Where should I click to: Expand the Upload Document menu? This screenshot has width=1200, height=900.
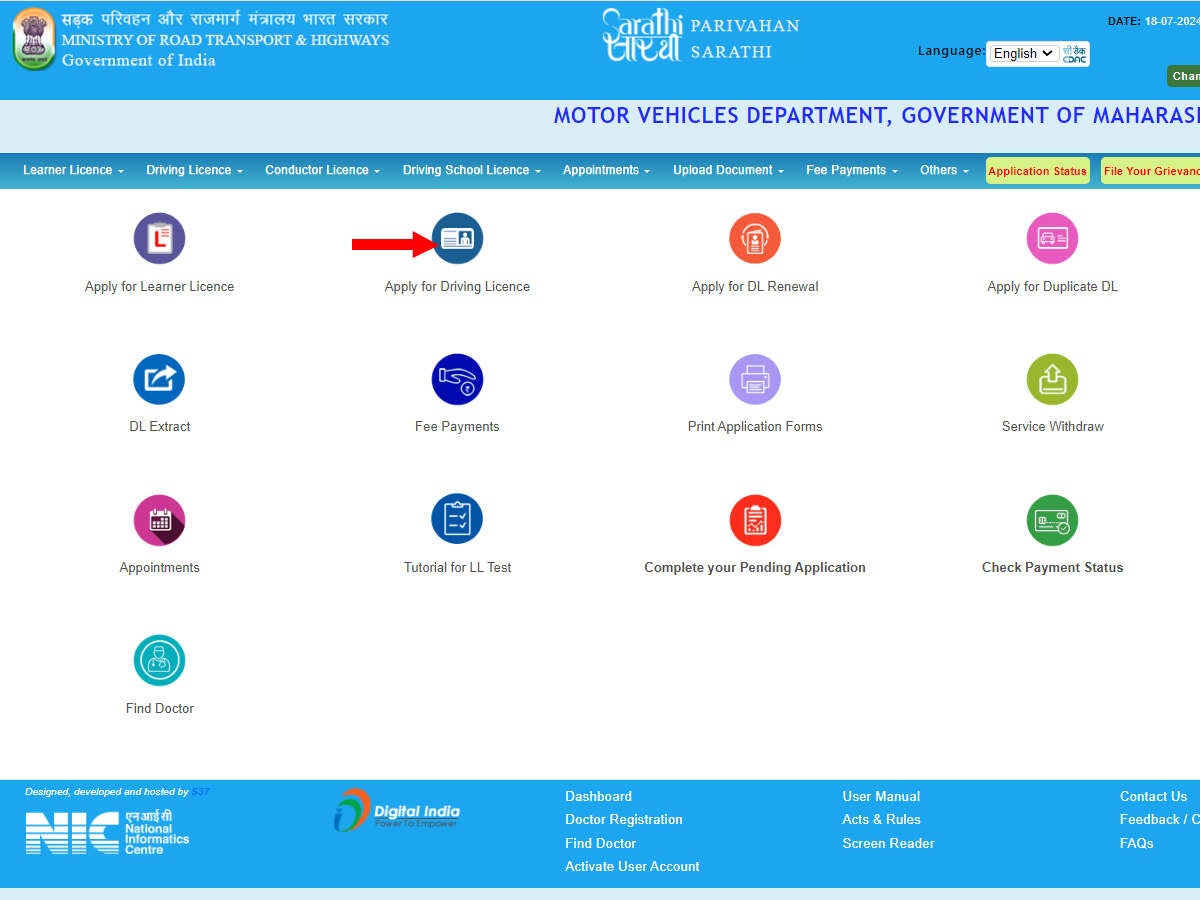coord(728,170)
